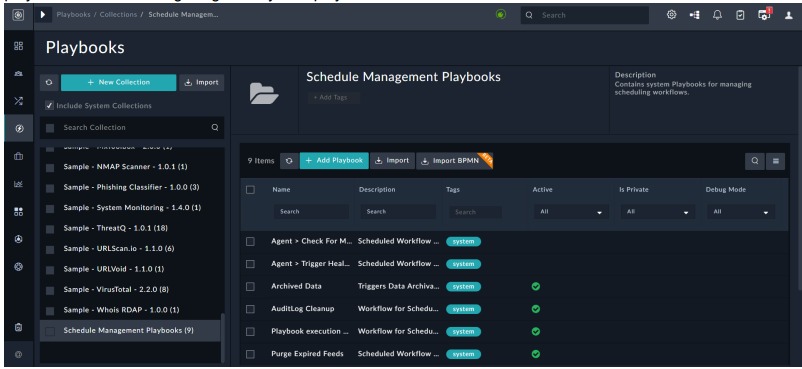Open the Is Private filter dropdown
The image size is (802, 369).
pyautogui.click(x=658, y=212)
